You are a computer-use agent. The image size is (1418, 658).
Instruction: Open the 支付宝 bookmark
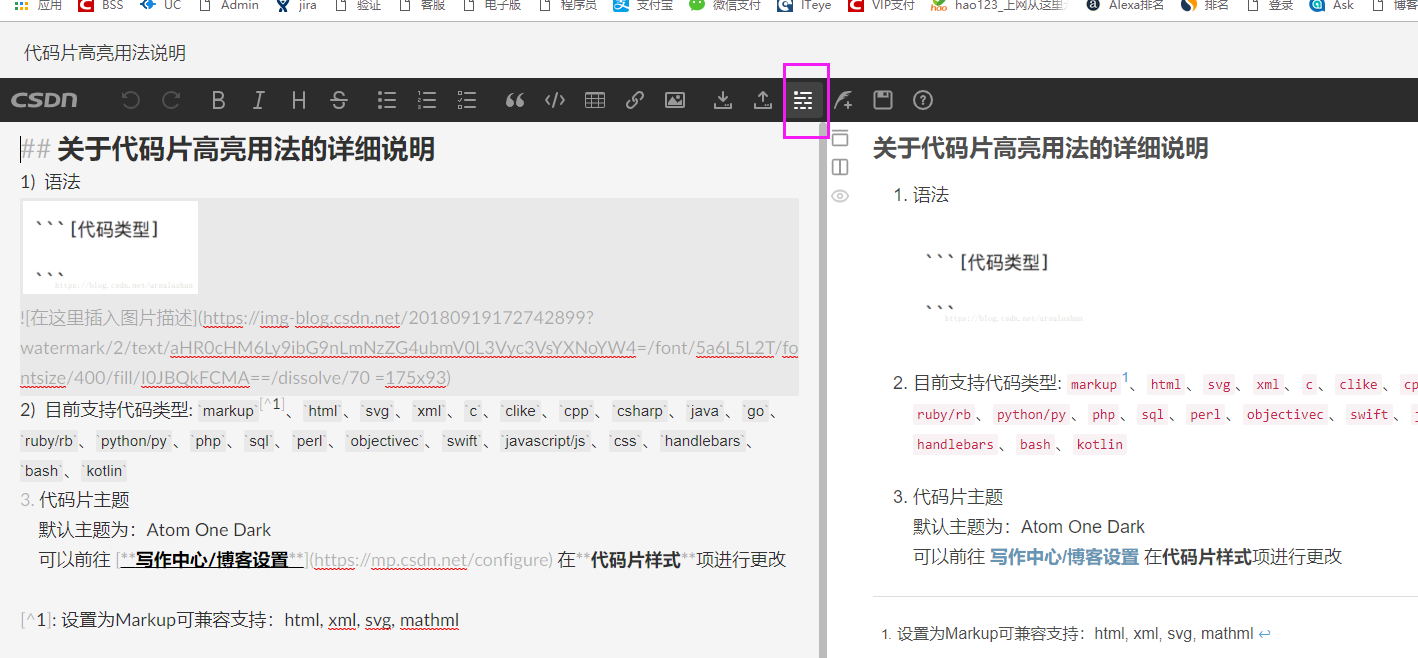[643, 6]
